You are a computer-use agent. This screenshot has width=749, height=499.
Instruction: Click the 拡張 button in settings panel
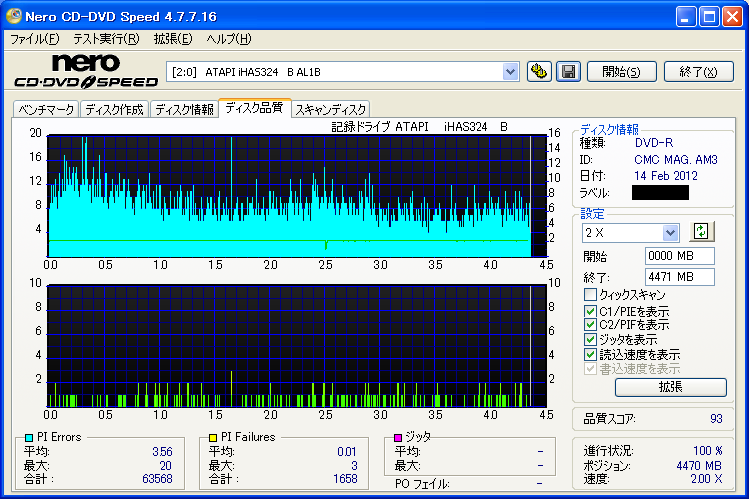click(x=671, y=387)
